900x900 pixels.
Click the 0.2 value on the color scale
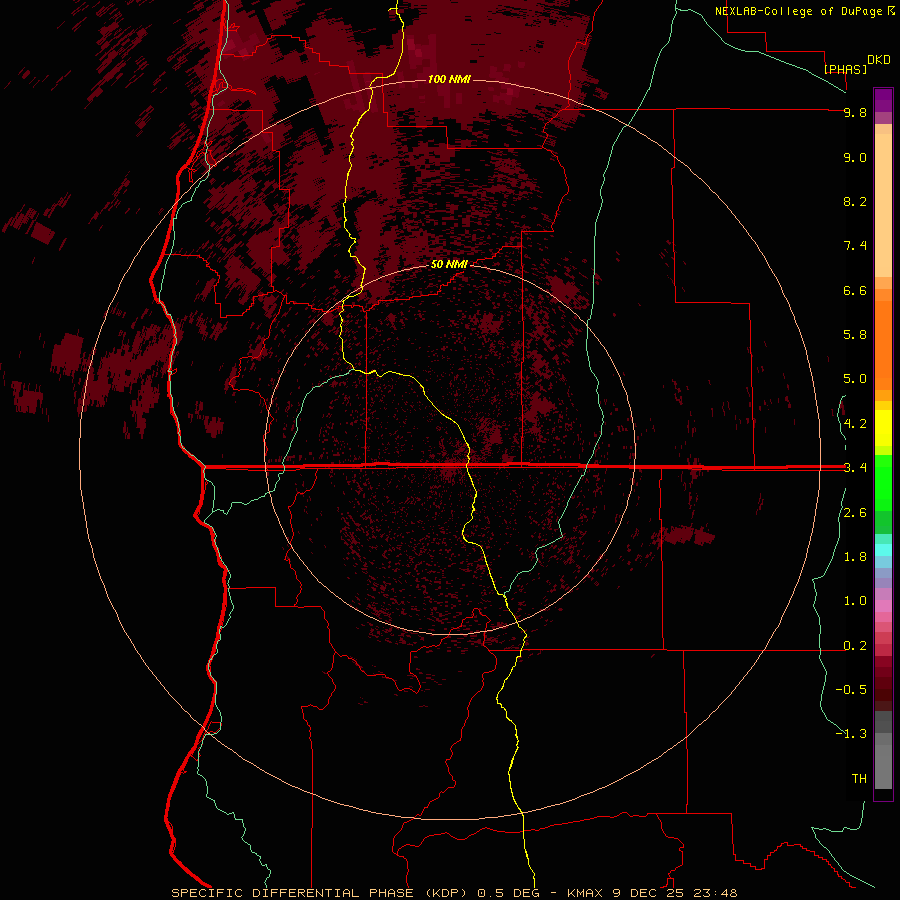pos(855,646)
